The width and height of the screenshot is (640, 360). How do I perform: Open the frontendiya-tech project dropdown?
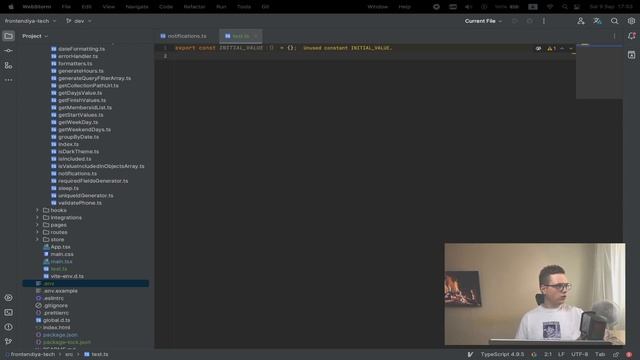click(31, 21)
